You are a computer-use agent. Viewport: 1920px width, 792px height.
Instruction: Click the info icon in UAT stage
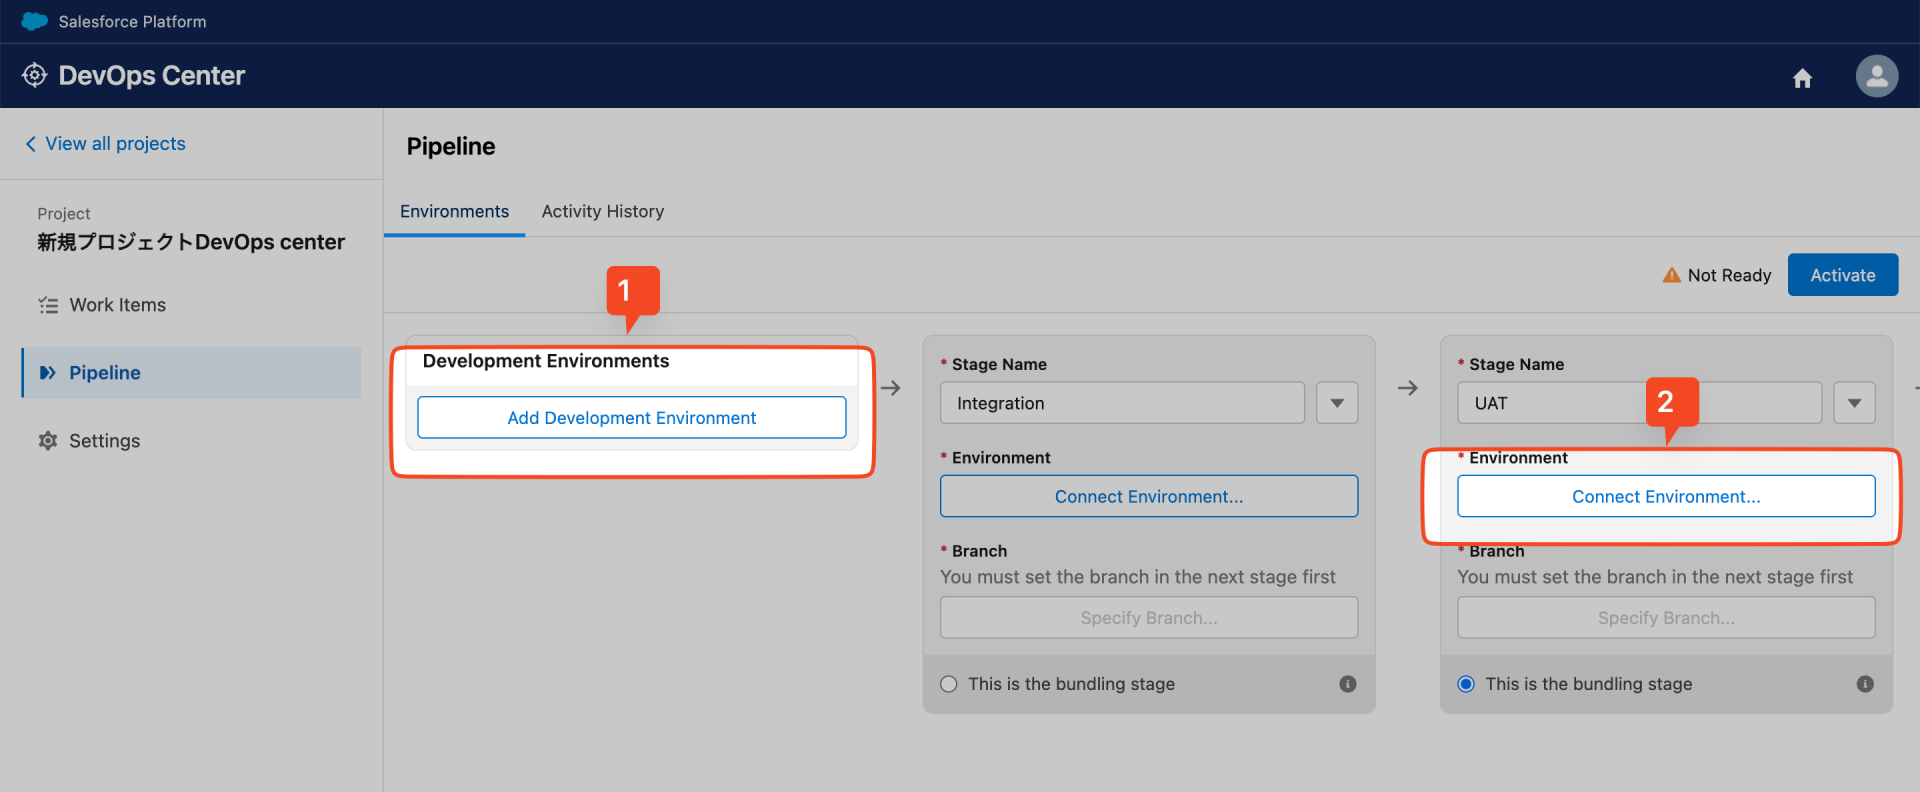(x=1865, y=684)
